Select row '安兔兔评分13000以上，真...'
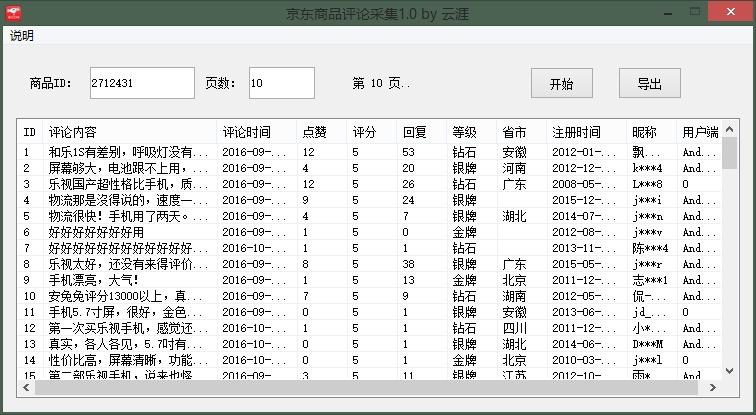Screen dimensions: 756x415 click(370, 296)
